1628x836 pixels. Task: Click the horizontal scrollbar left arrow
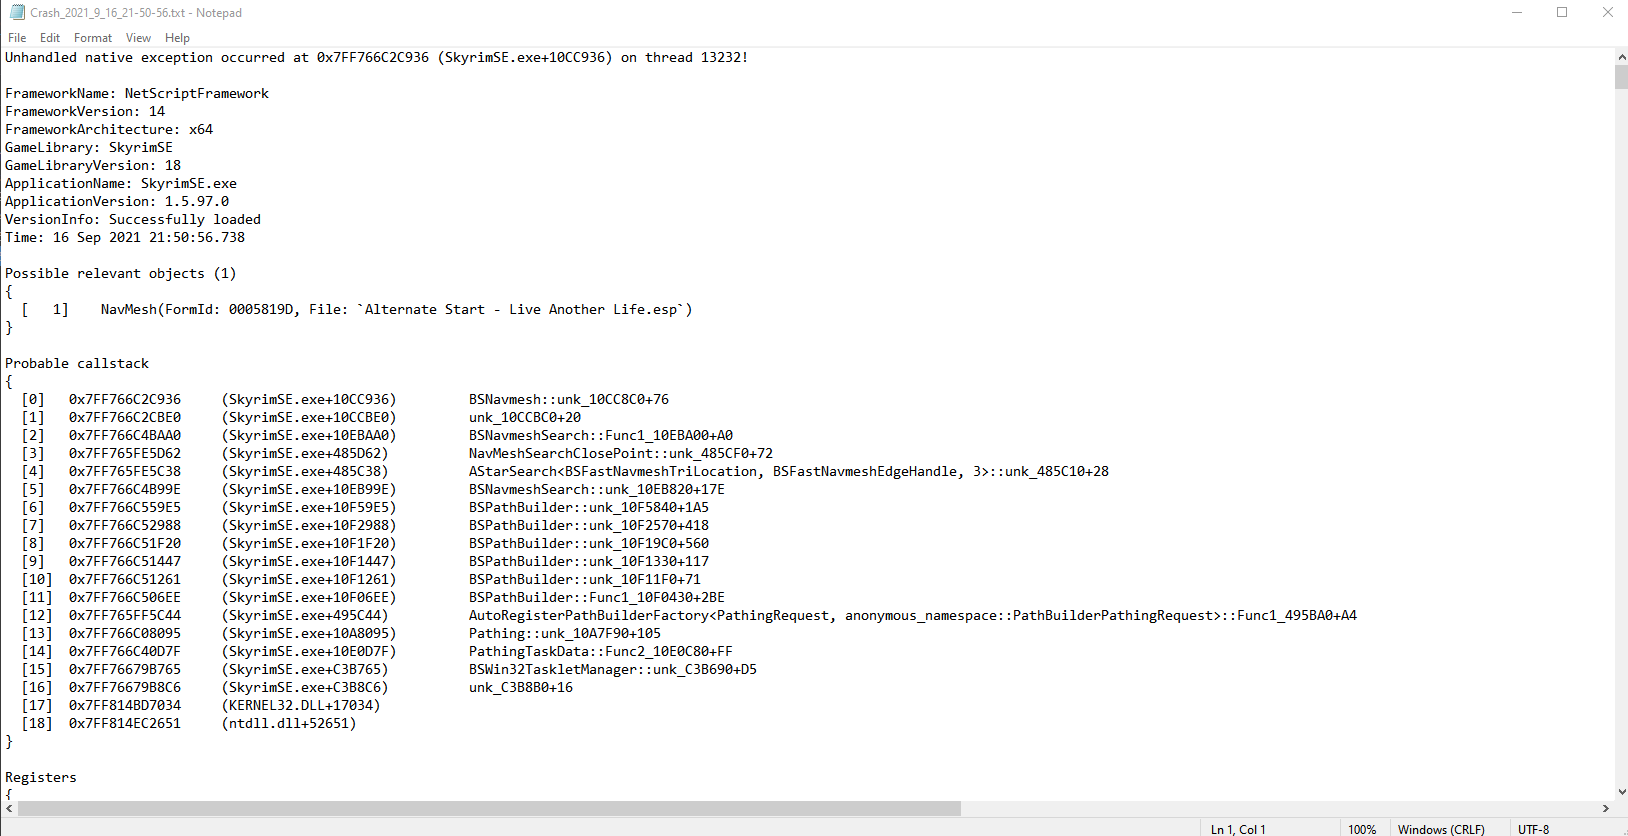click(9, 808)
